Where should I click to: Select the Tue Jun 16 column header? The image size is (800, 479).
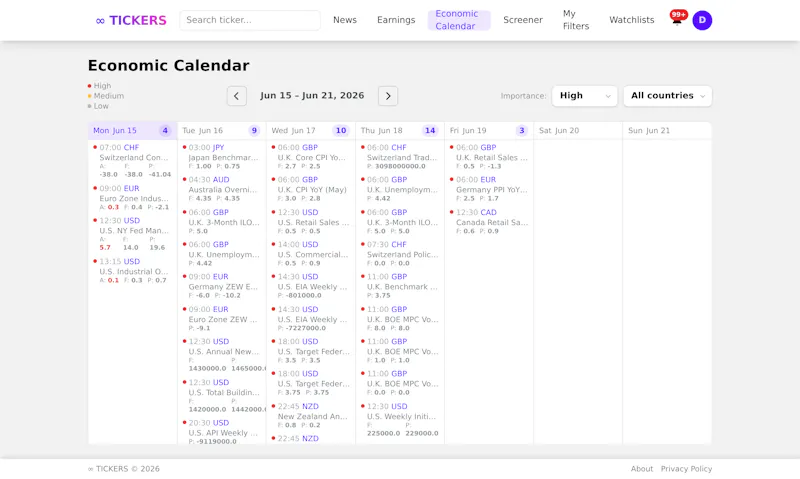point(221,131)
